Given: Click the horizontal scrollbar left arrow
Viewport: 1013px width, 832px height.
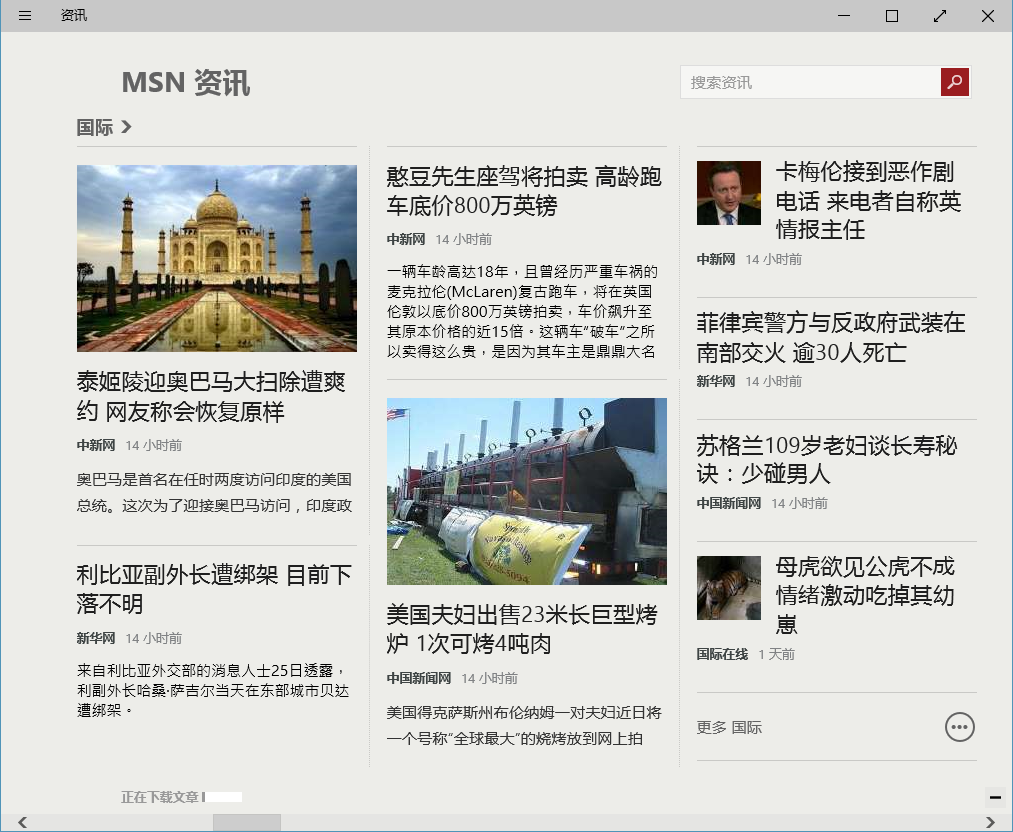Looking at the screenshot, I should coord(23,822).
